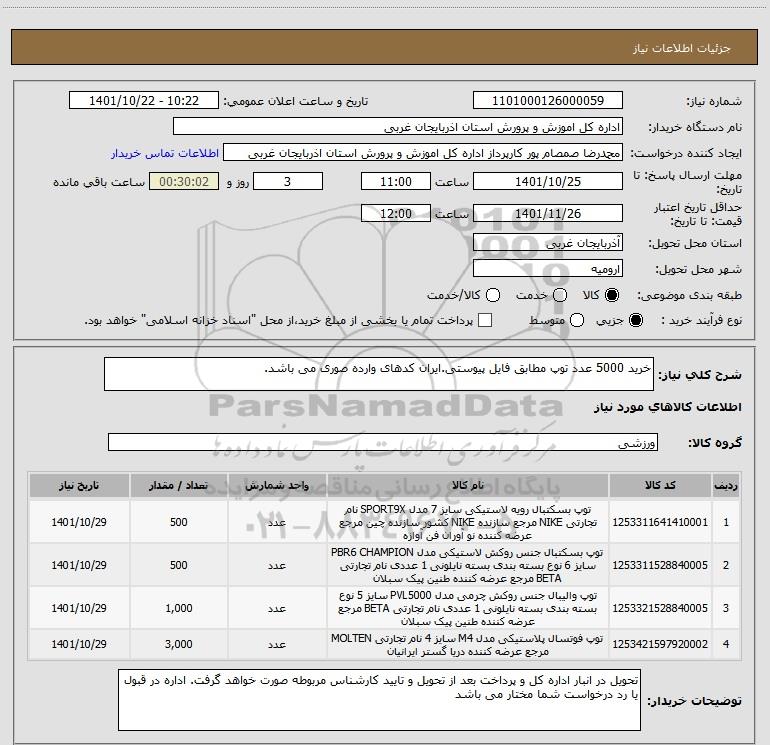Click the delivery province field آذربایجان غربی

click(x=548, y=243)
